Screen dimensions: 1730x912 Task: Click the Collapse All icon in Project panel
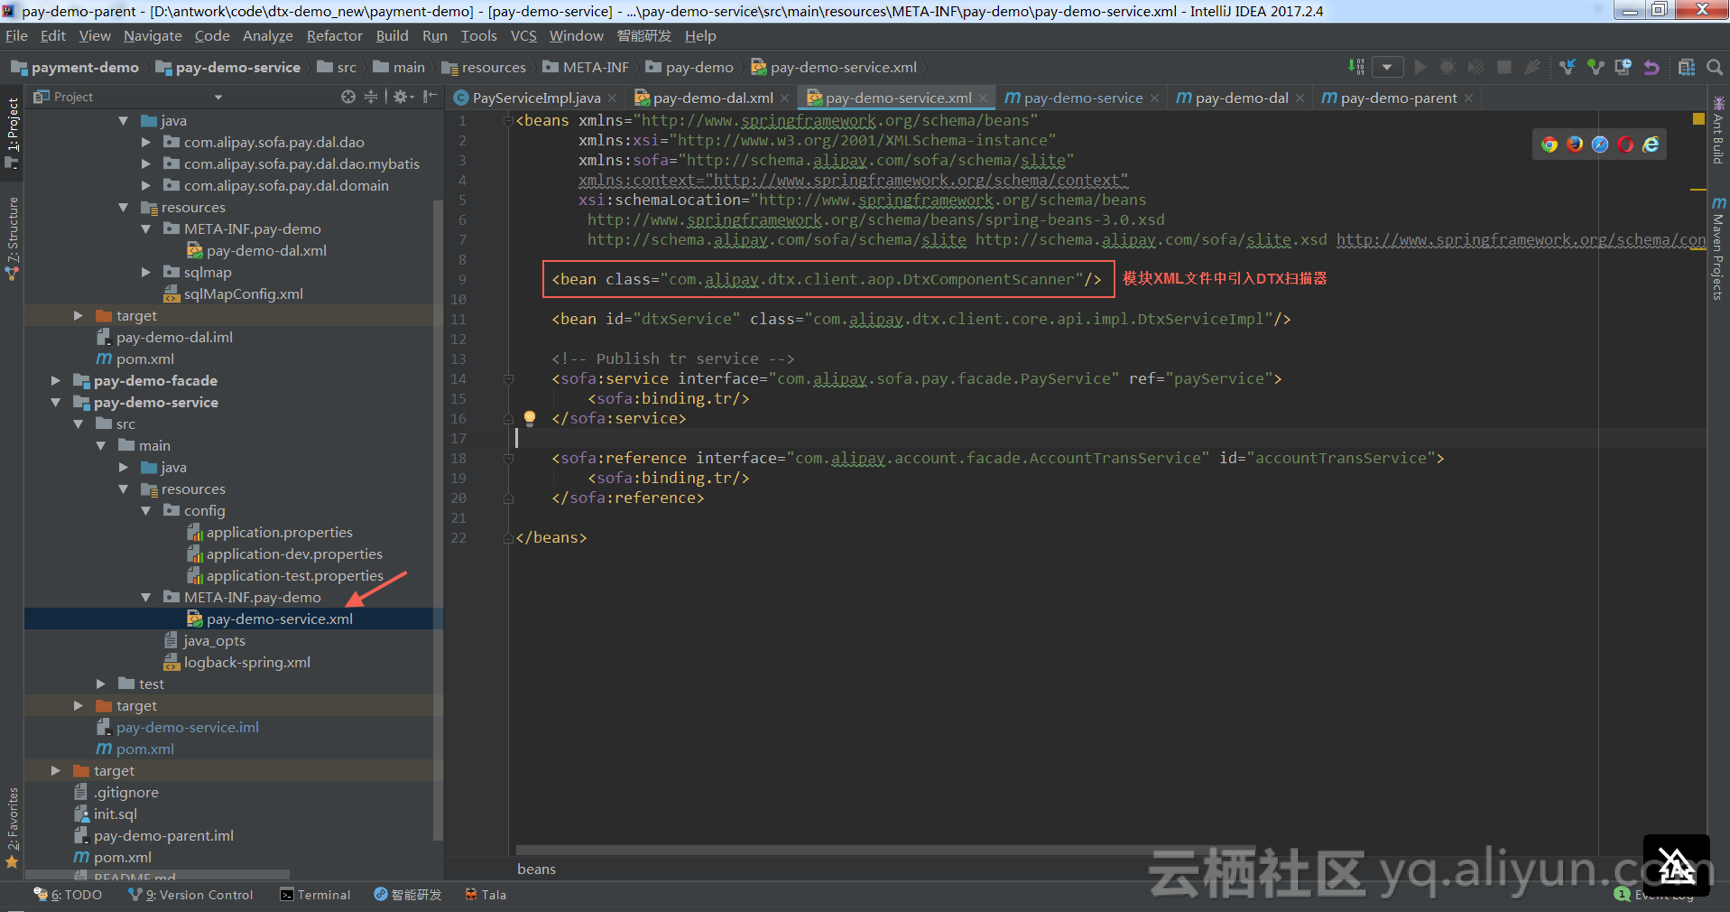[x=371, y=97]
